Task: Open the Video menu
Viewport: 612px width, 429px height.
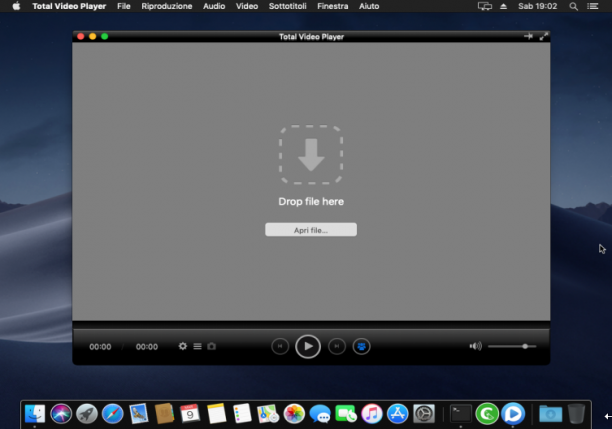Action: 247,6
